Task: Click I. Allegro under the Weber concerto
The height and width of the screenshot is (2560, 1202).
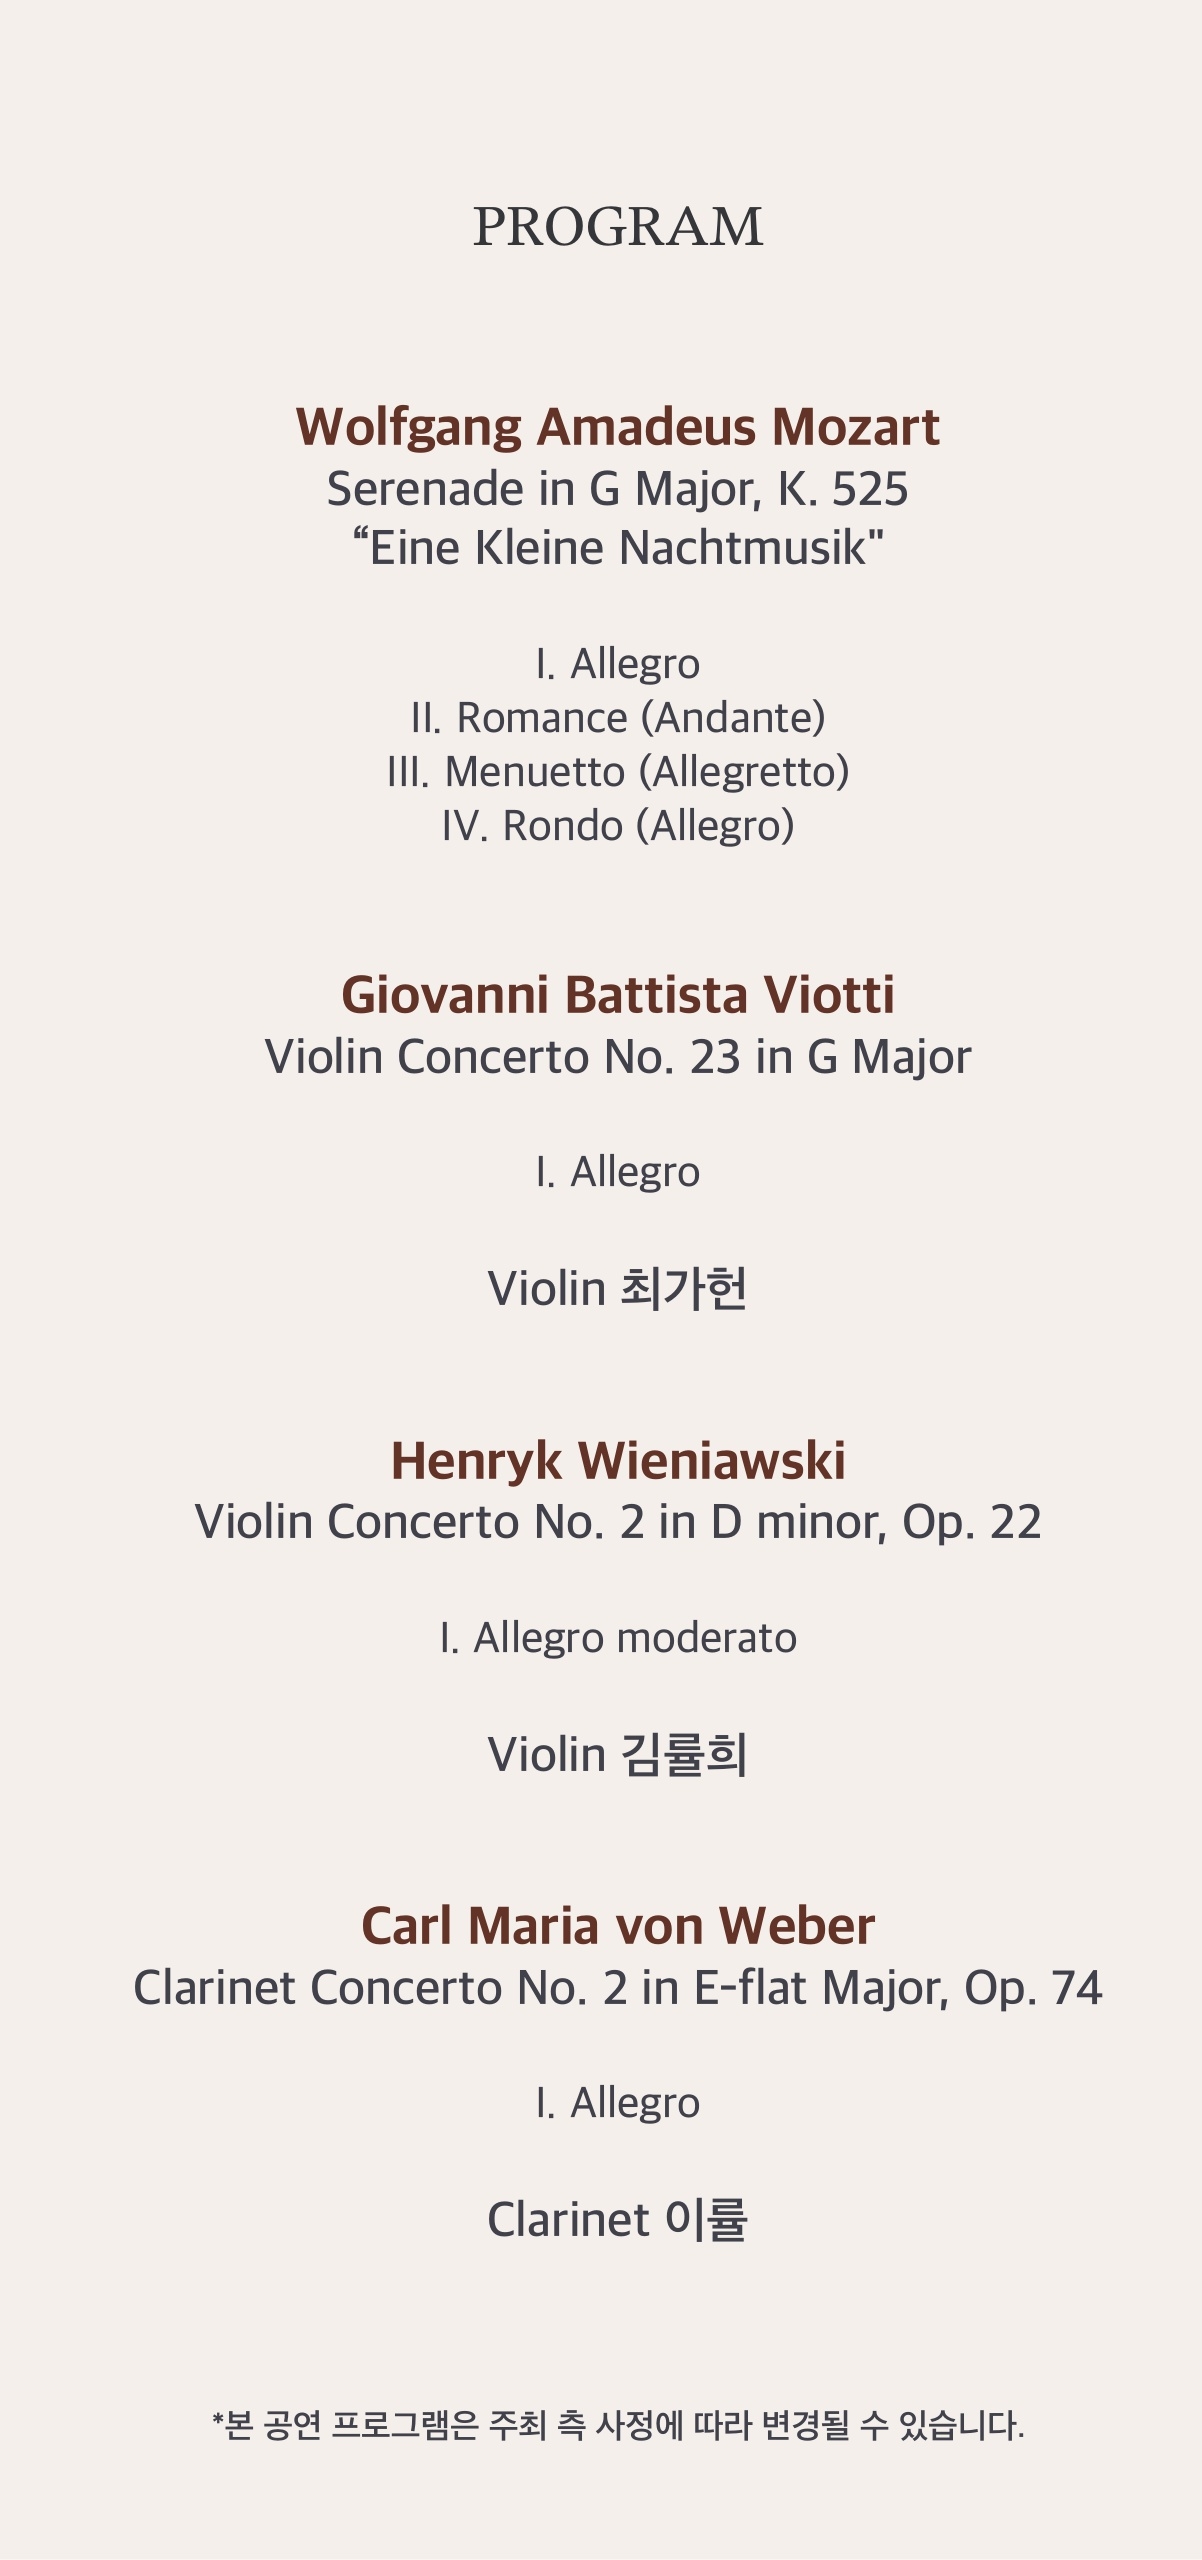Action: tap(617, 2103)
